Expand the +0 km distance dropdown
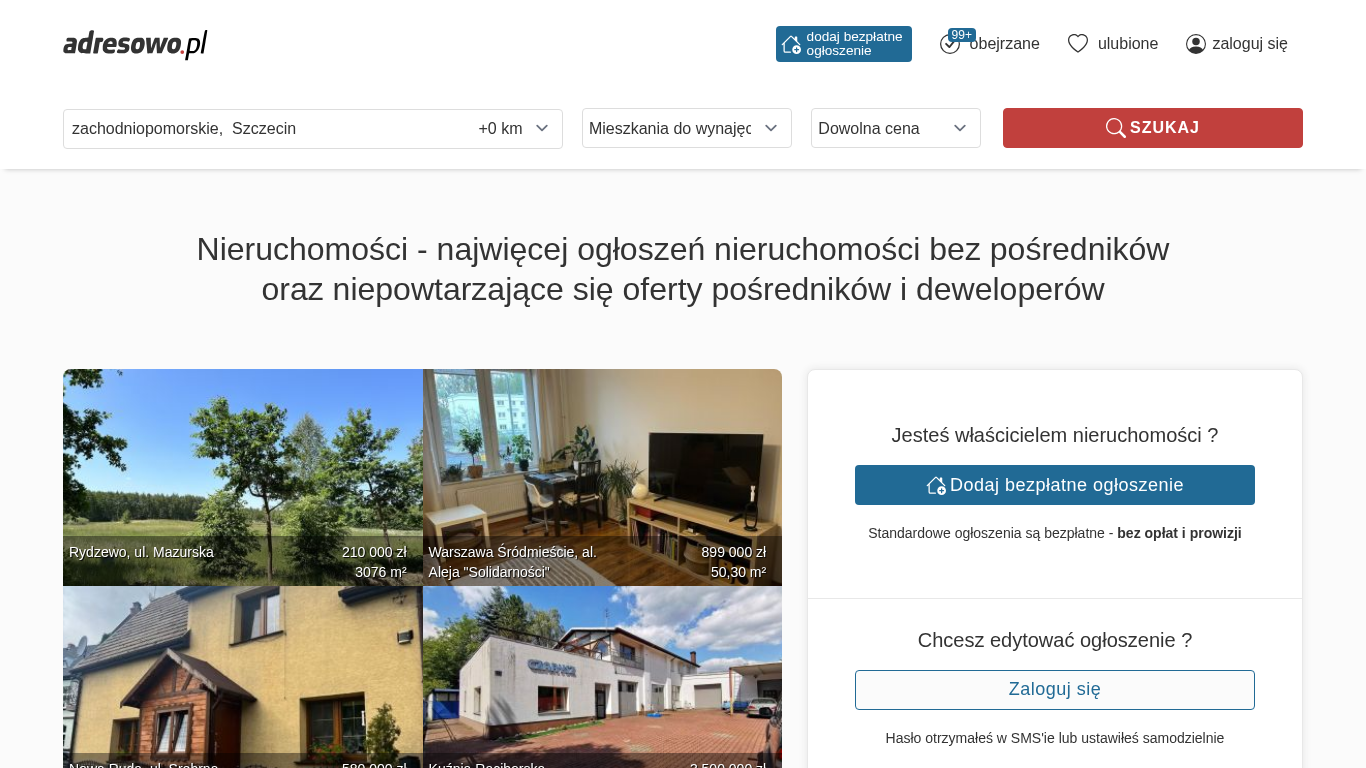 coord(514,128)
